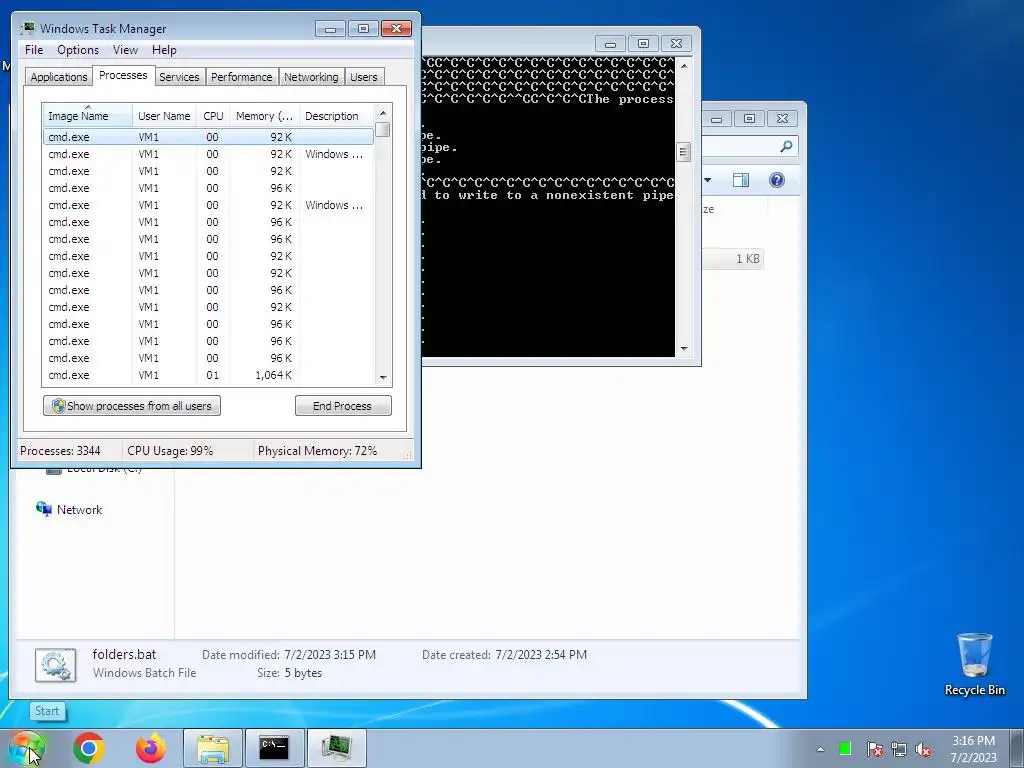Sort by Description column header
Viewport: 1024px width, 768px height.
337,116
